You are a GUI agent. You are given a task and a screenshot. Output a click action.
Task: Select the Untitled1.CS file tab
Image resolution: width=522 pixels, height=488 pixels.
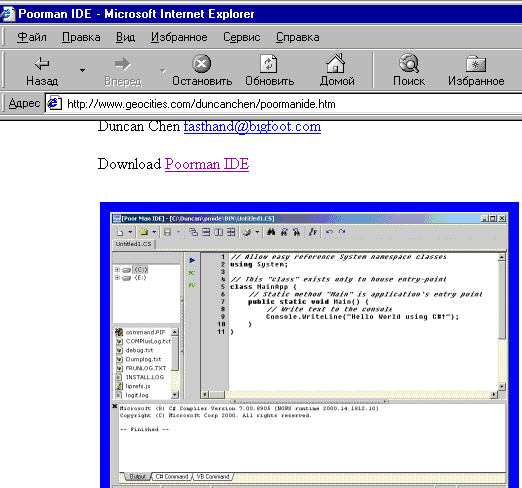(134, 244)
